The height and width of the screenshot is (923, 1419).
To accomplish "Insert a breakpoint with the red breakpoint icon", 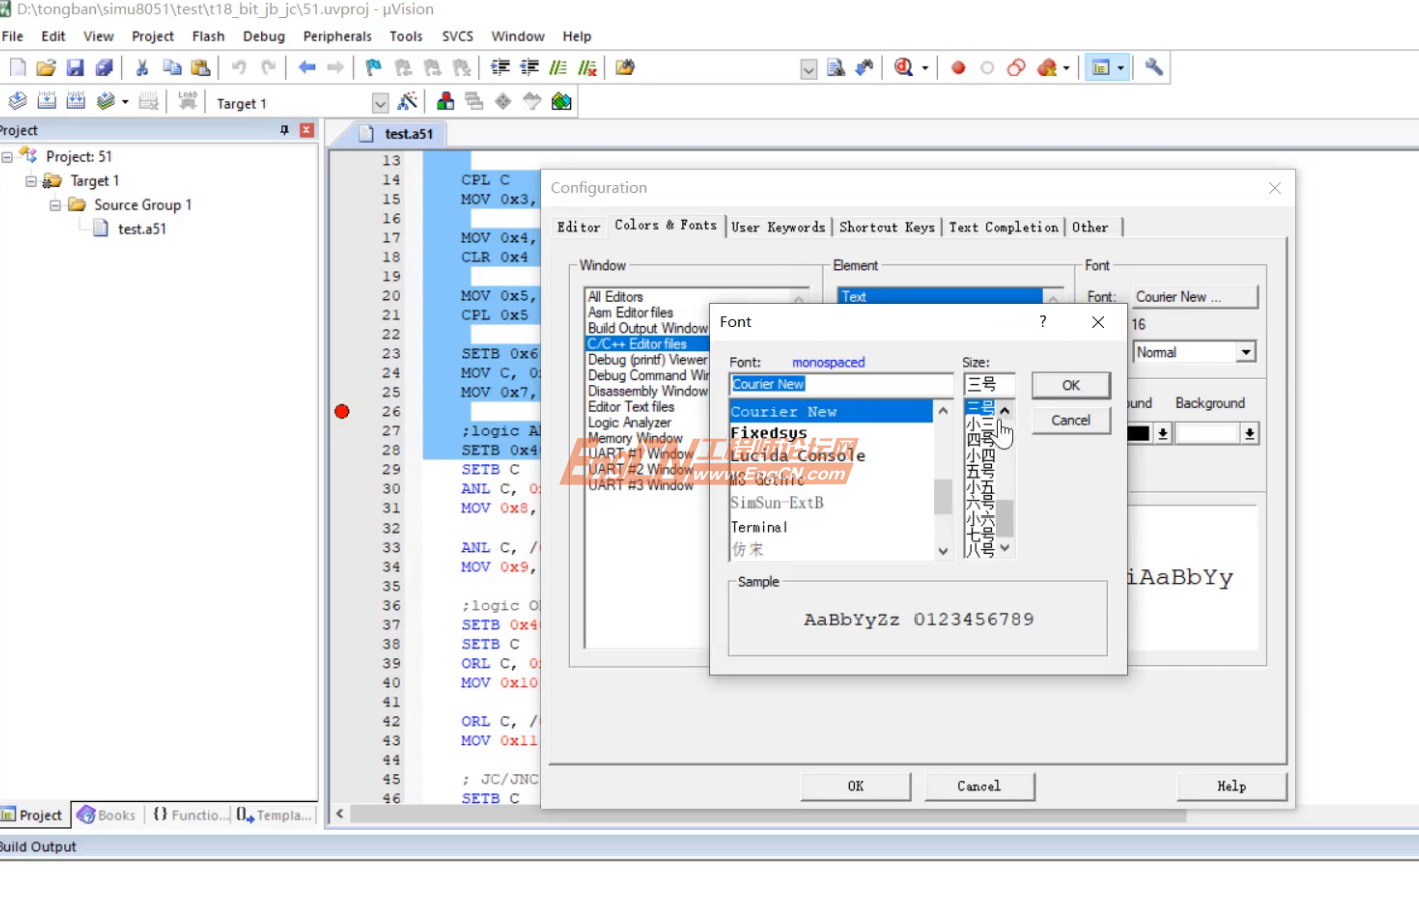I will [x=958, y=67].
